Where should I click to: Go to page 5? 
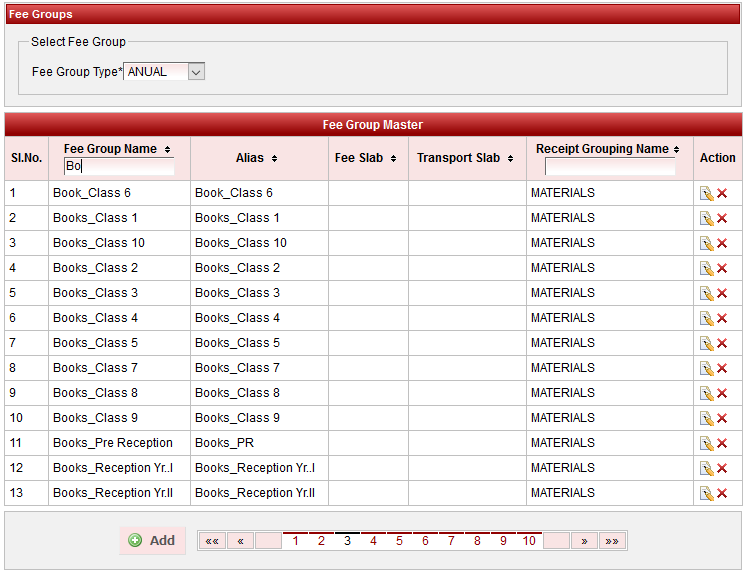pyautogui.click(x=399, y=541)
